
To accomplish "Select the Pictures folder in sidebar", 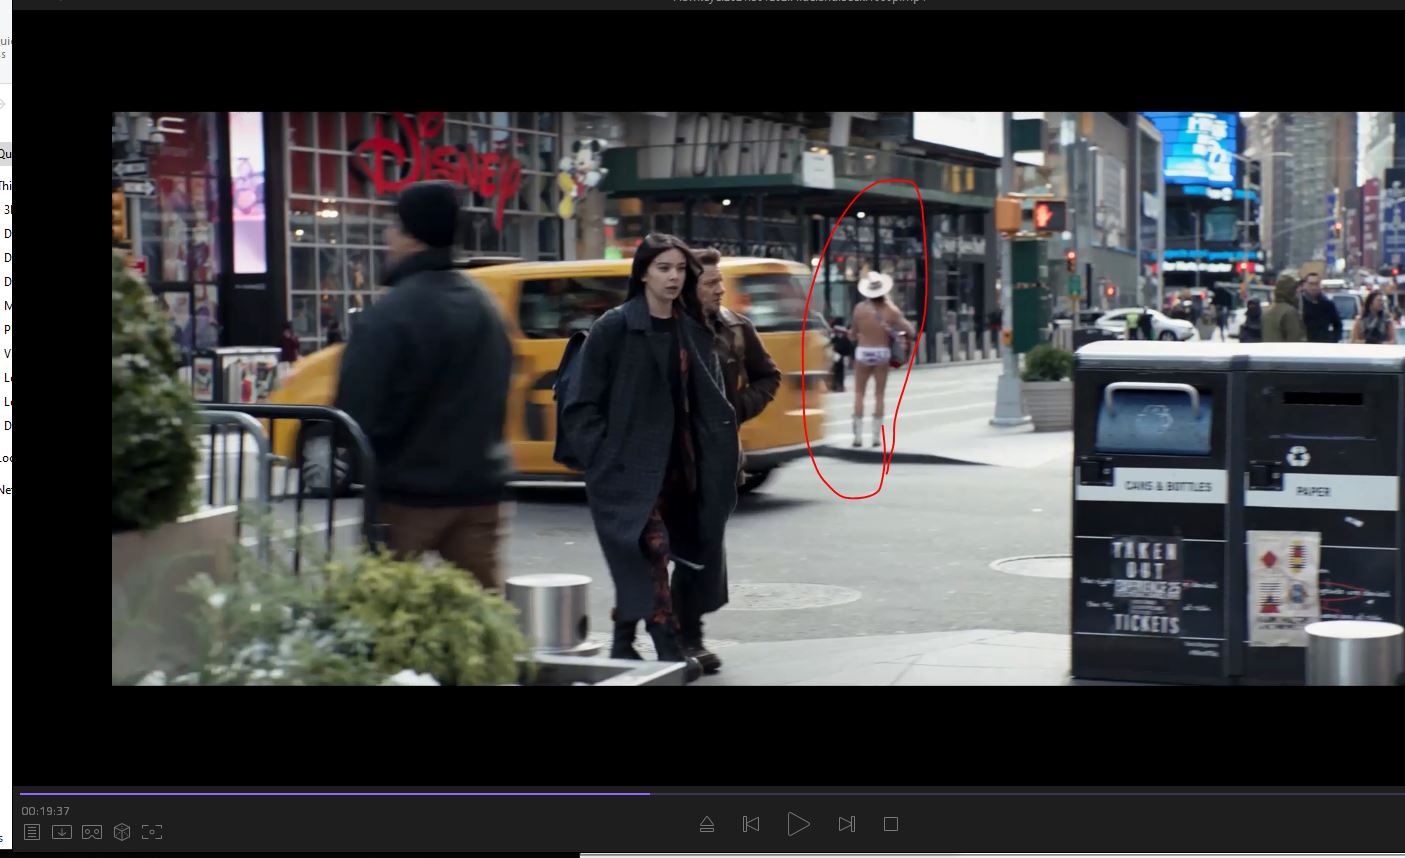I will [7, 330].
